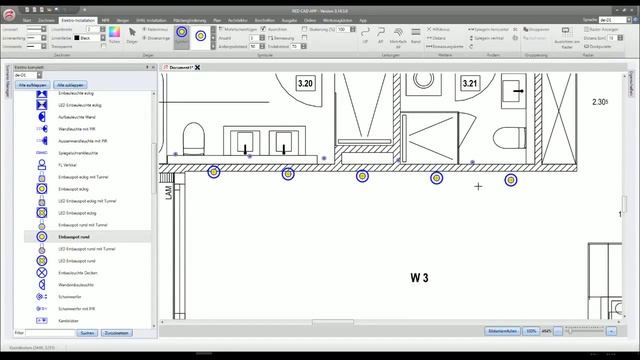Open the HLK ribbon tab

pos(105,20)
